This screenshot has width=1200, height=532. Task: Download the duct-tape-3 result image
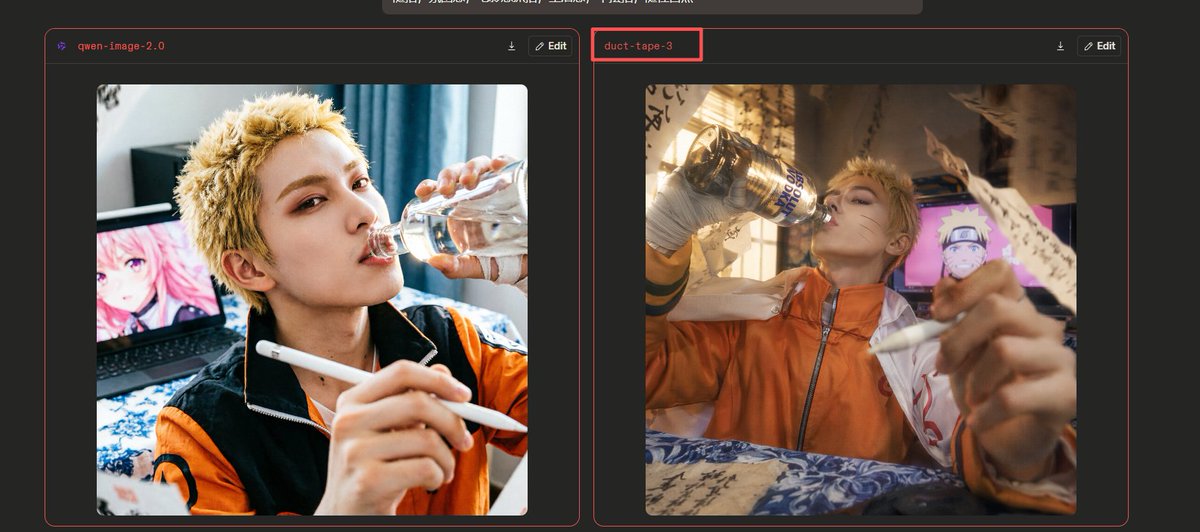pyautogui.click(x=1060, y=46)
